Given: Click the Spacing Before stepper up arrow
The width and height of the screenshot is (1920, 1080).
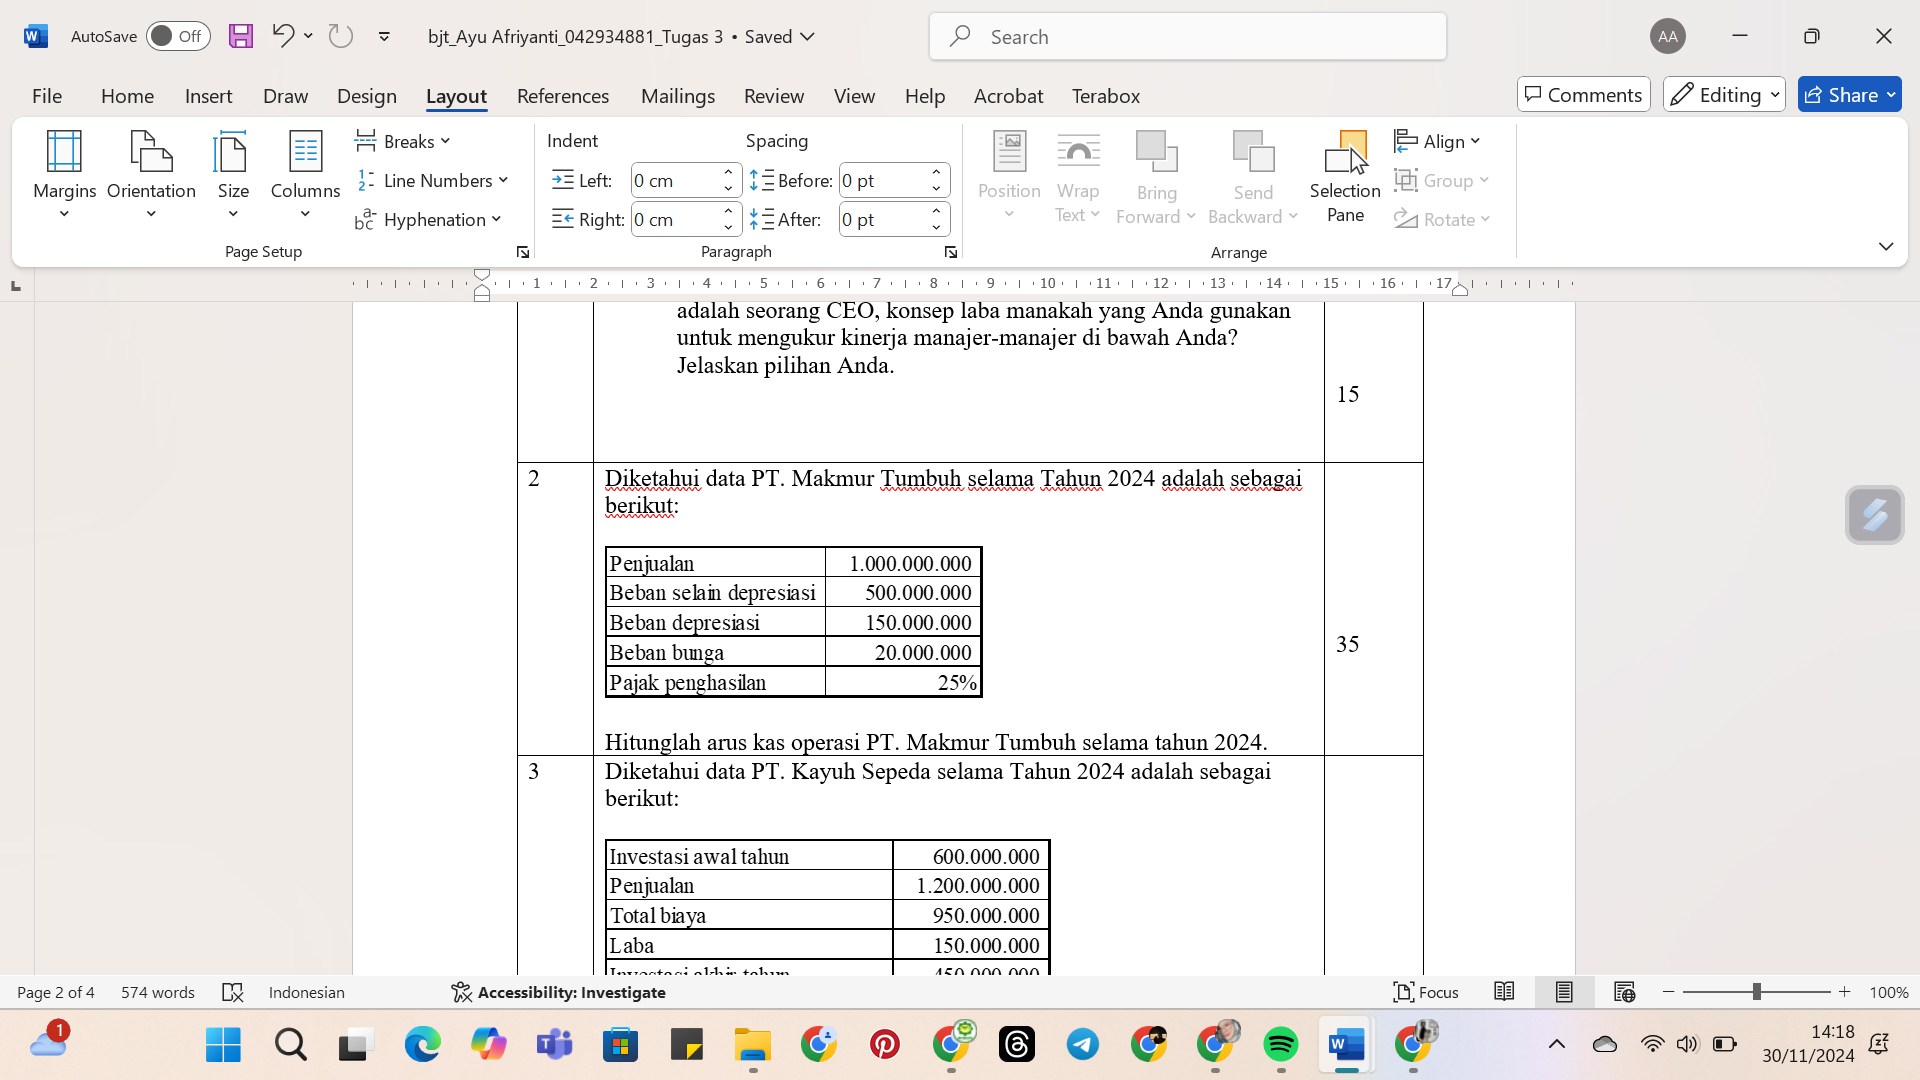Looking at the screenshot, I should pos(936,171).
